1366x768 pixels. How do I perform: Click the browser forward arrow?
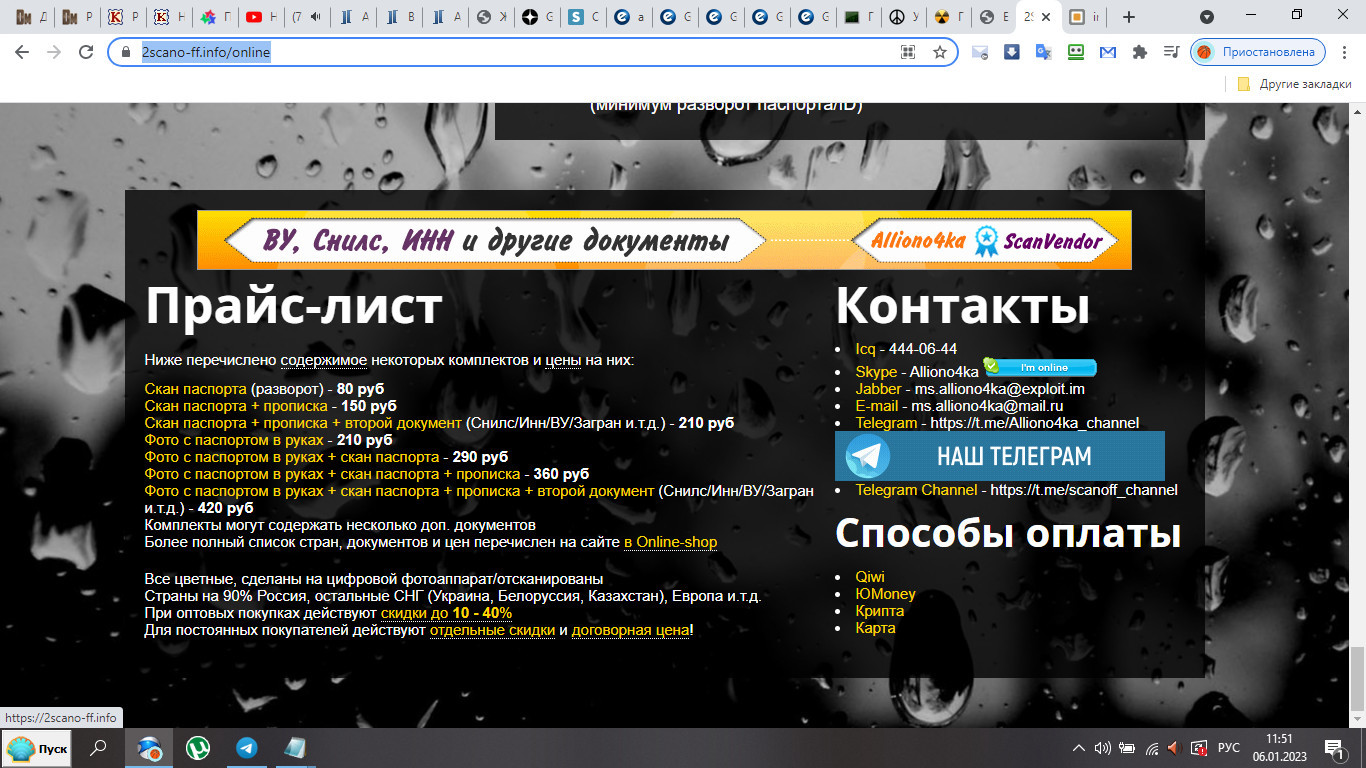pyautogui.click(x=54, y=52)
